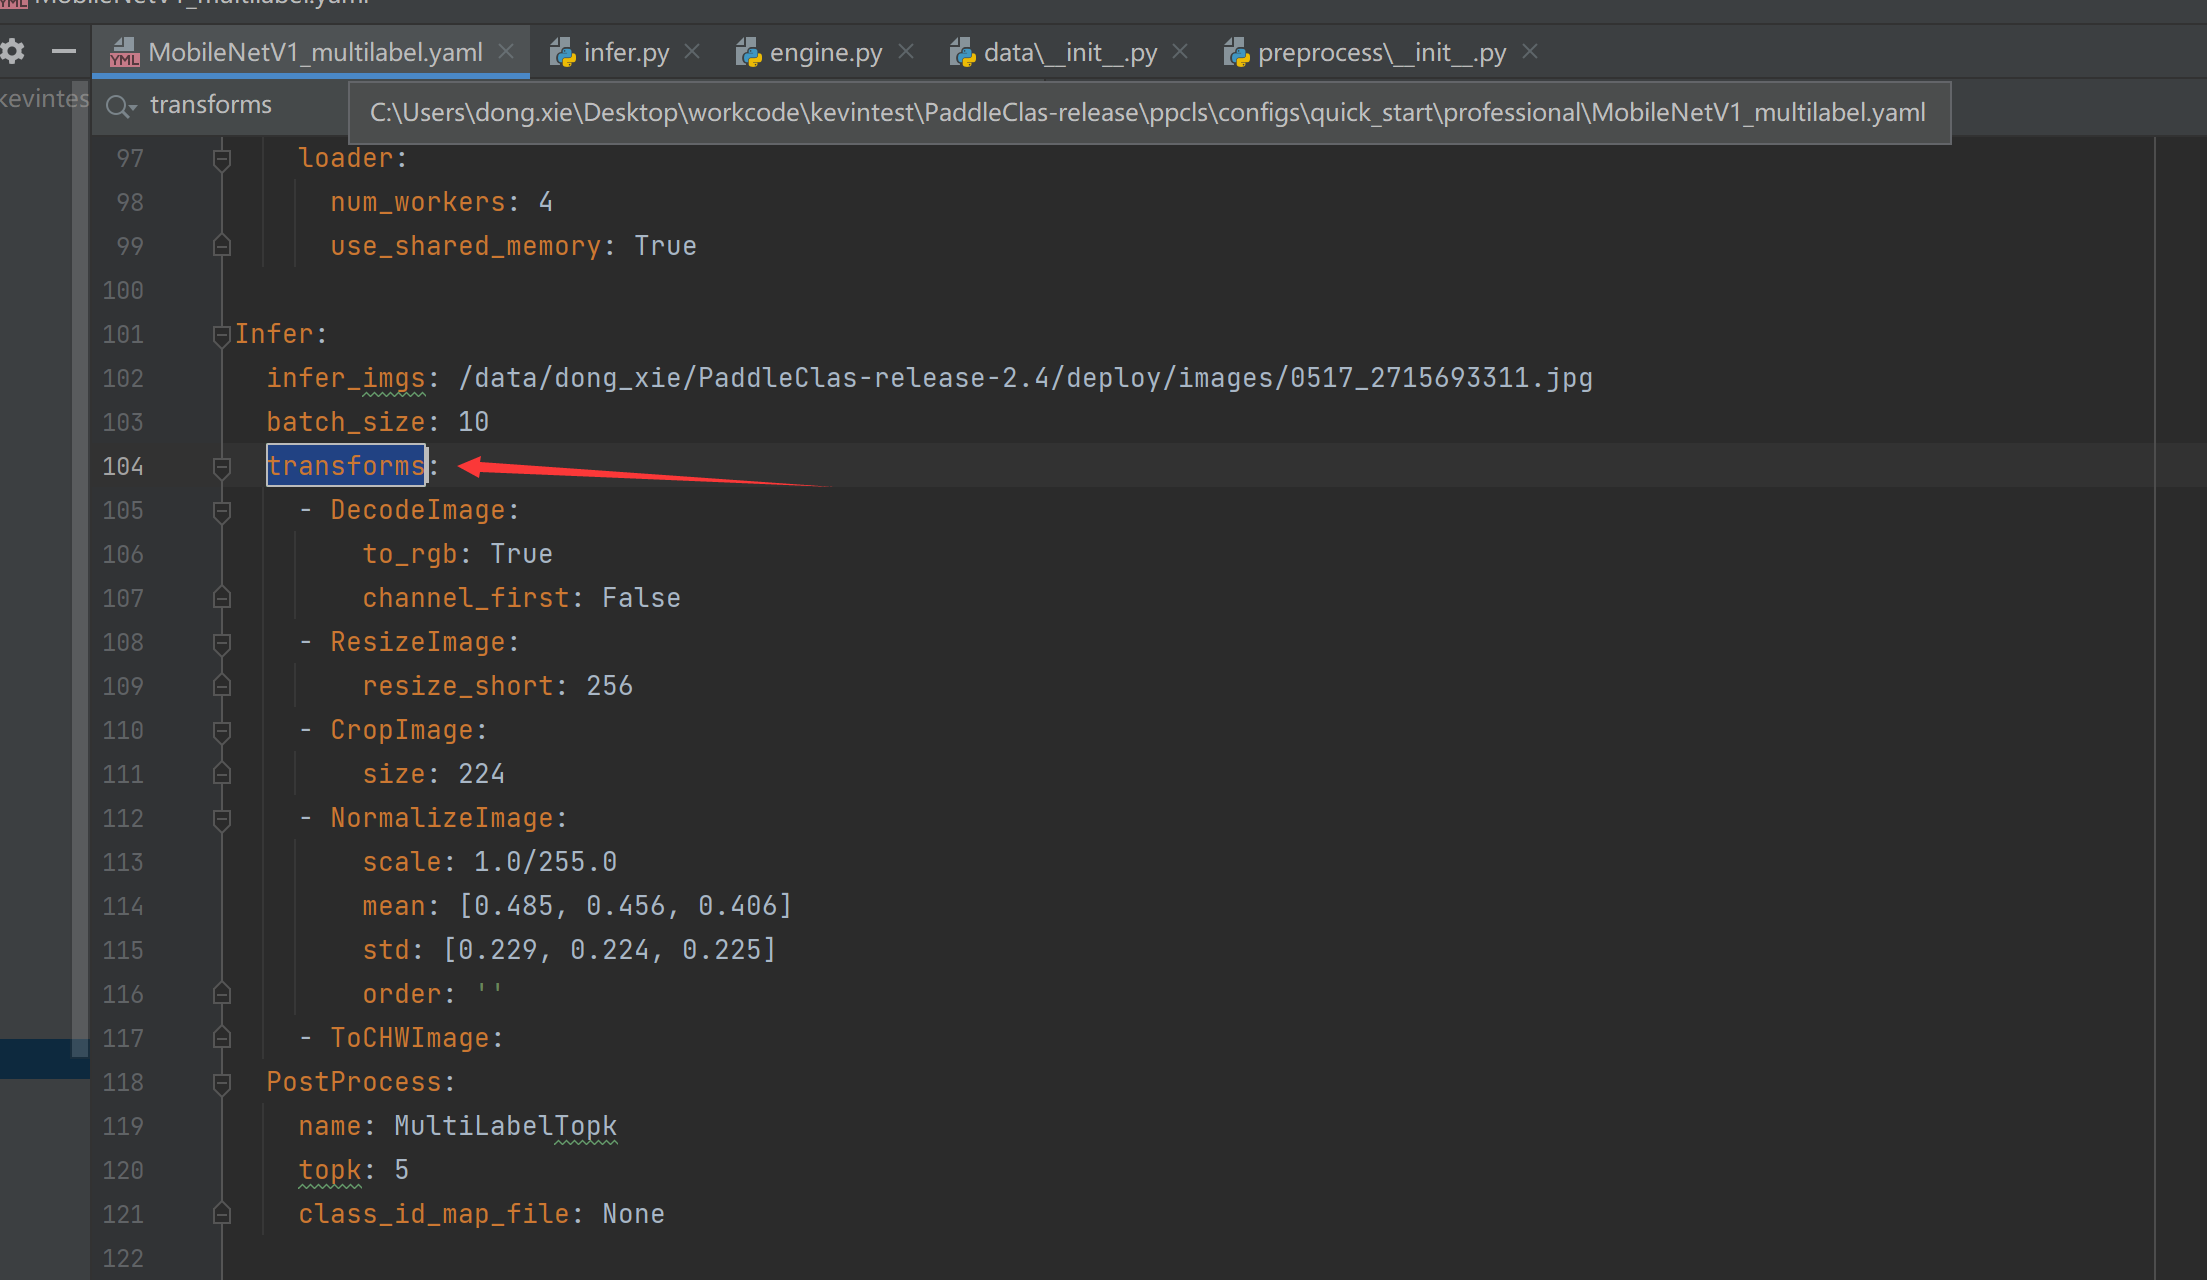This screenshot has width=2207, height=1280.
Task: Open the preprocess\__init__.py tab
Action: (1382, 52)
